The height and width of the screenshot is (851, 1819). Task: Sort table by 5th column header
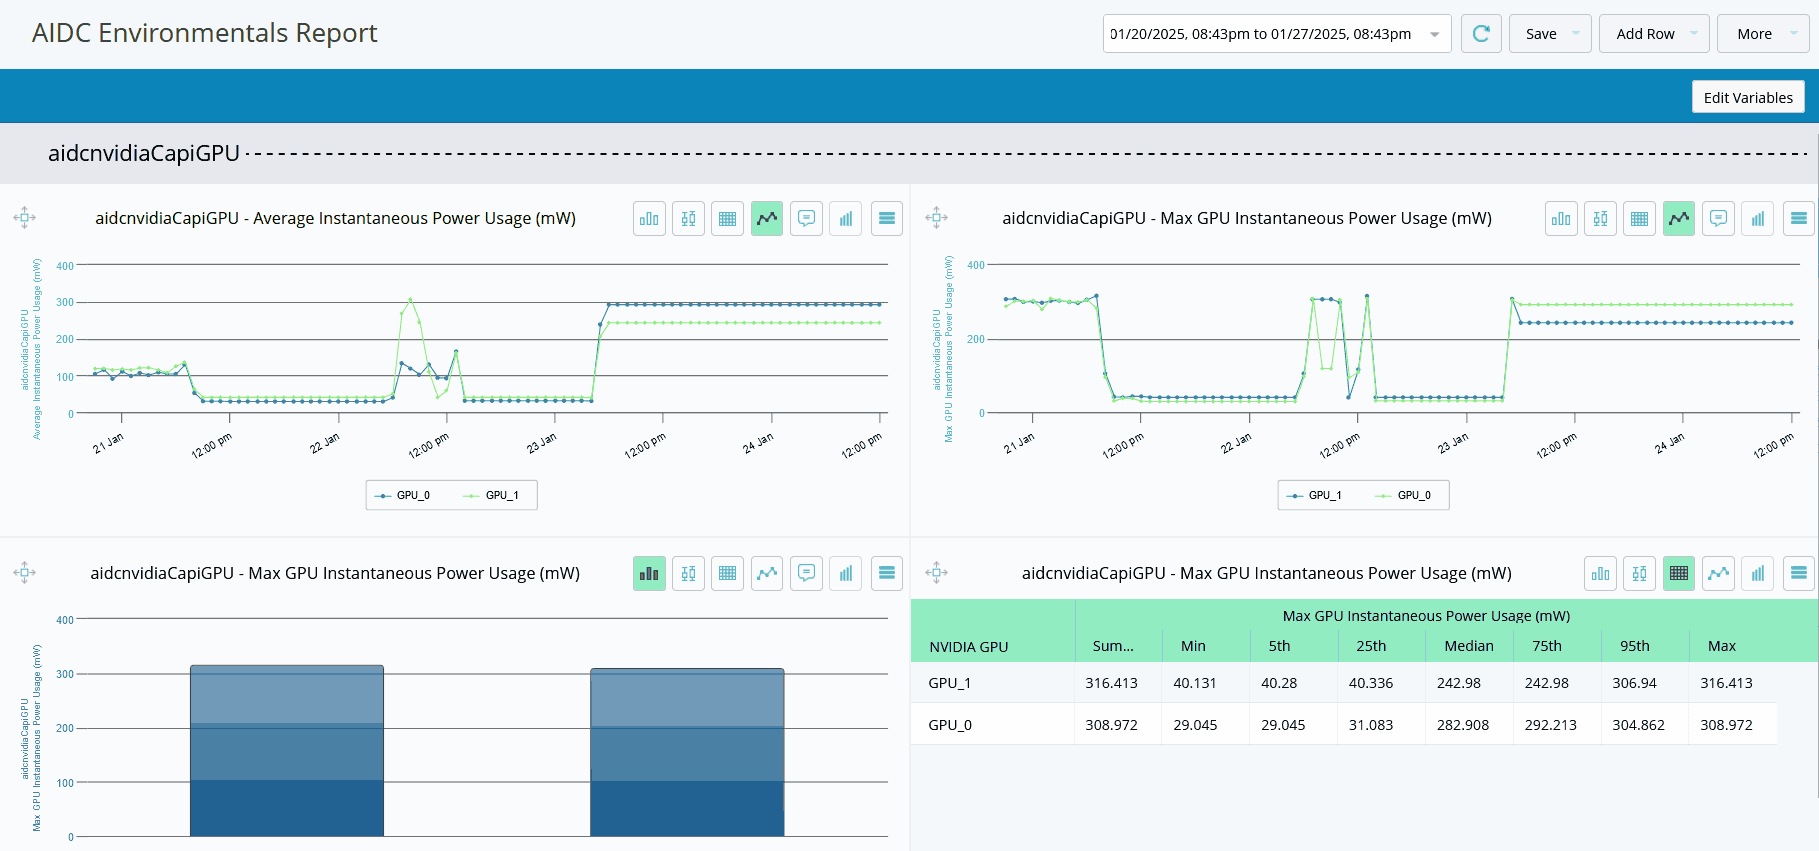[x=1279, y=646]
